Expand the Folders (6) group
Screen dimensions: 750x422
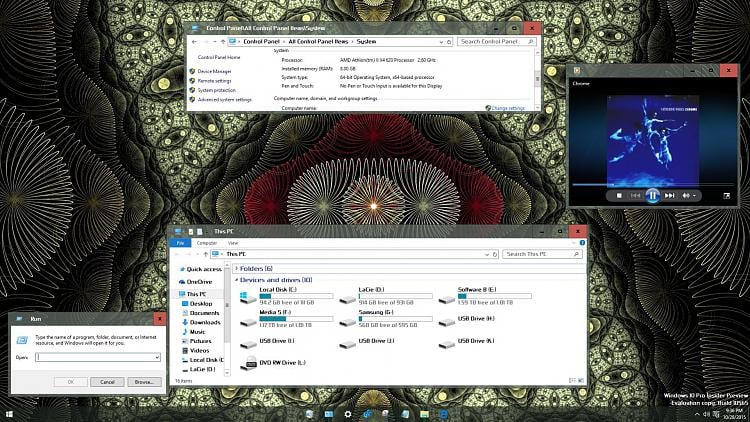pyautogui.click(x=237, y=268)
